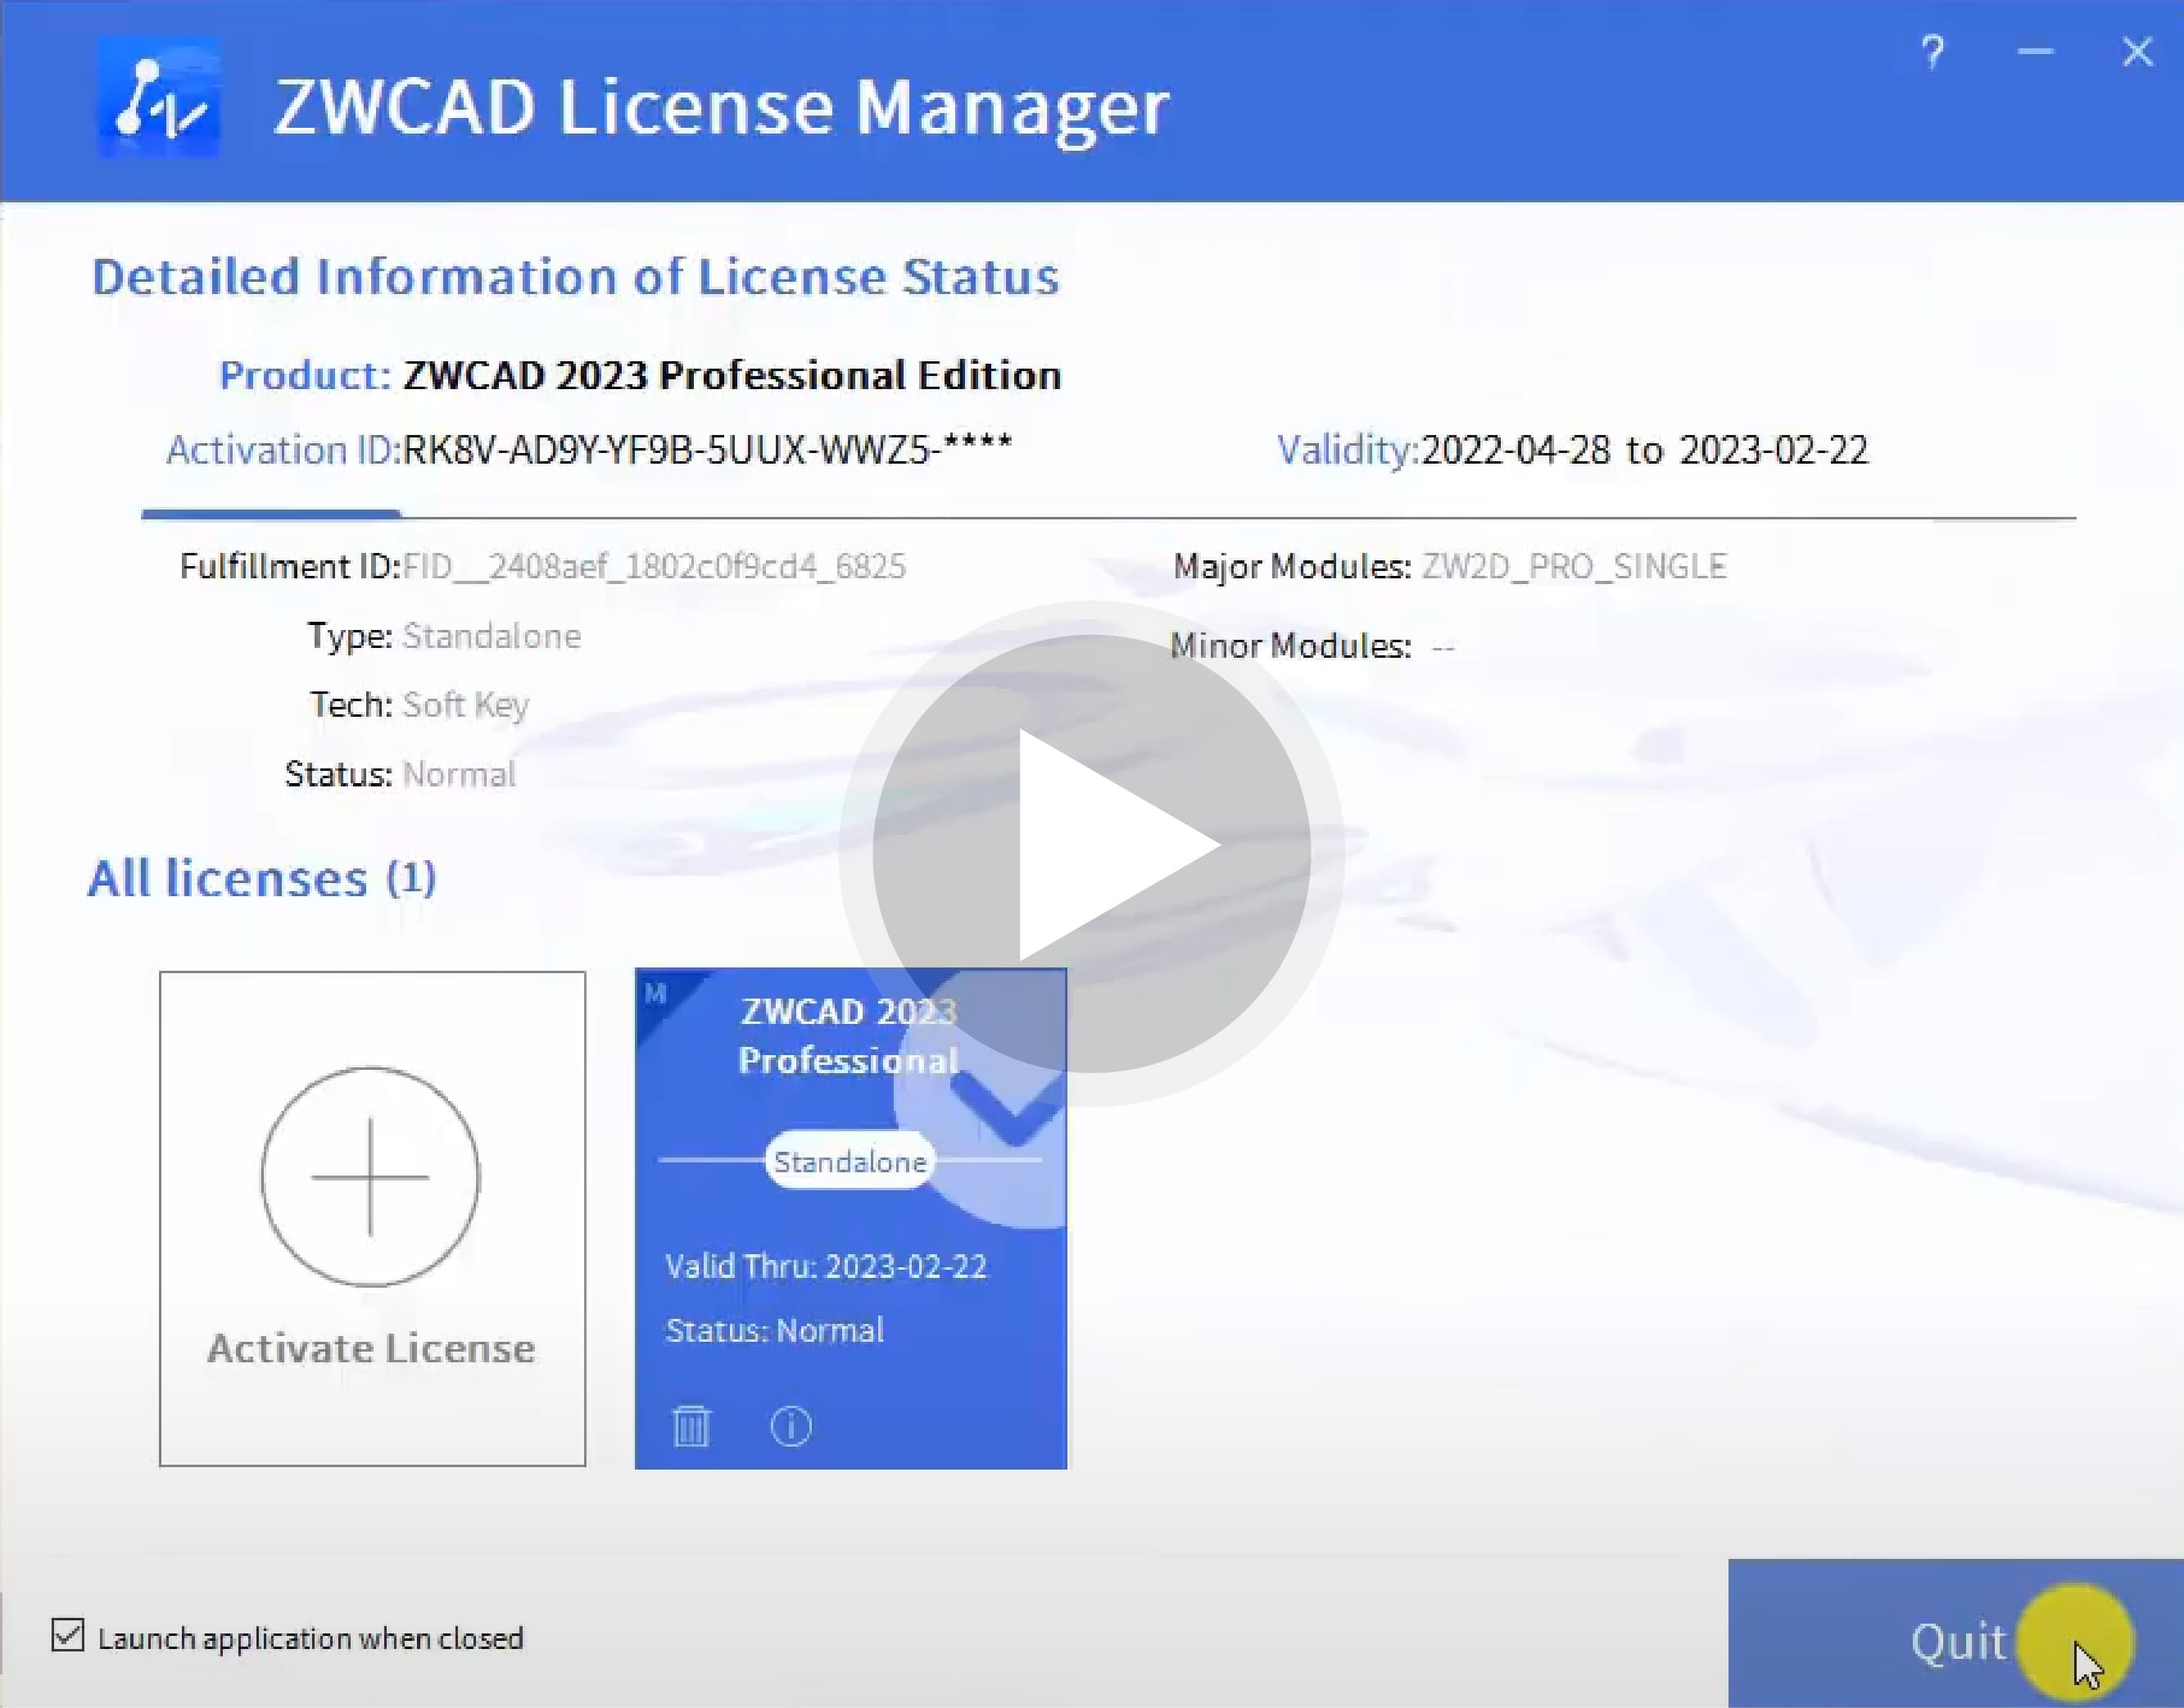Viewport: 2184px width, 1708px height.
Task: Click the help question mark icon
Action: tap(1932, 52)
